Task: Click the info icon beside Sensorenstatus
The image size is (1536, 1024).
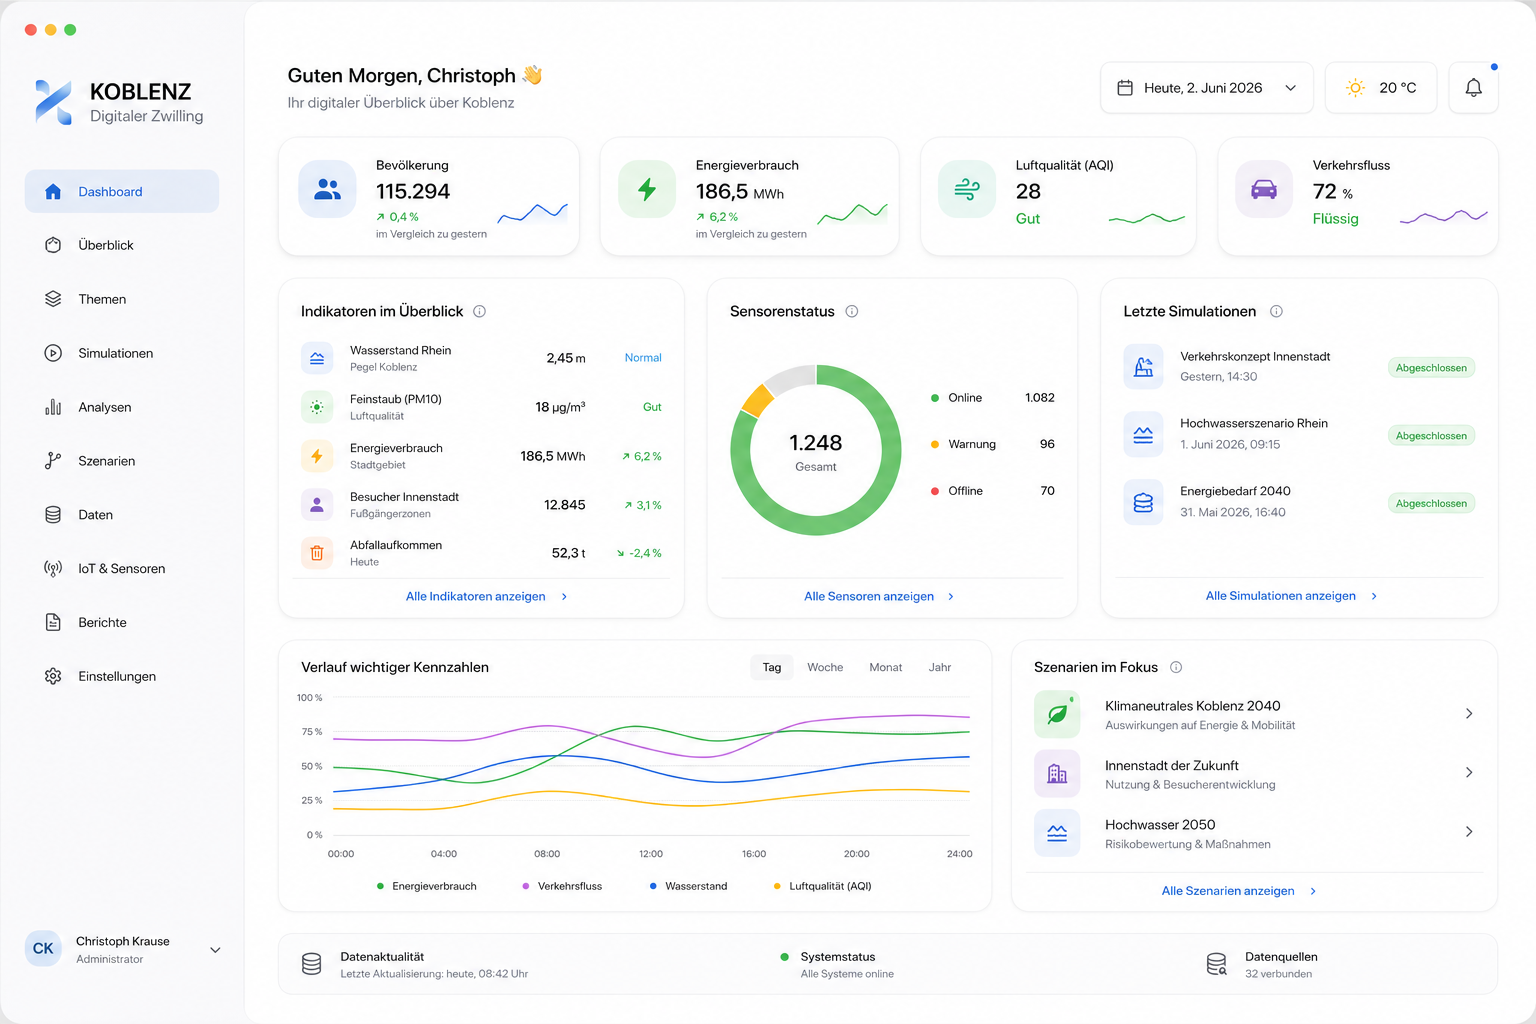Action: tap(852, 311)
